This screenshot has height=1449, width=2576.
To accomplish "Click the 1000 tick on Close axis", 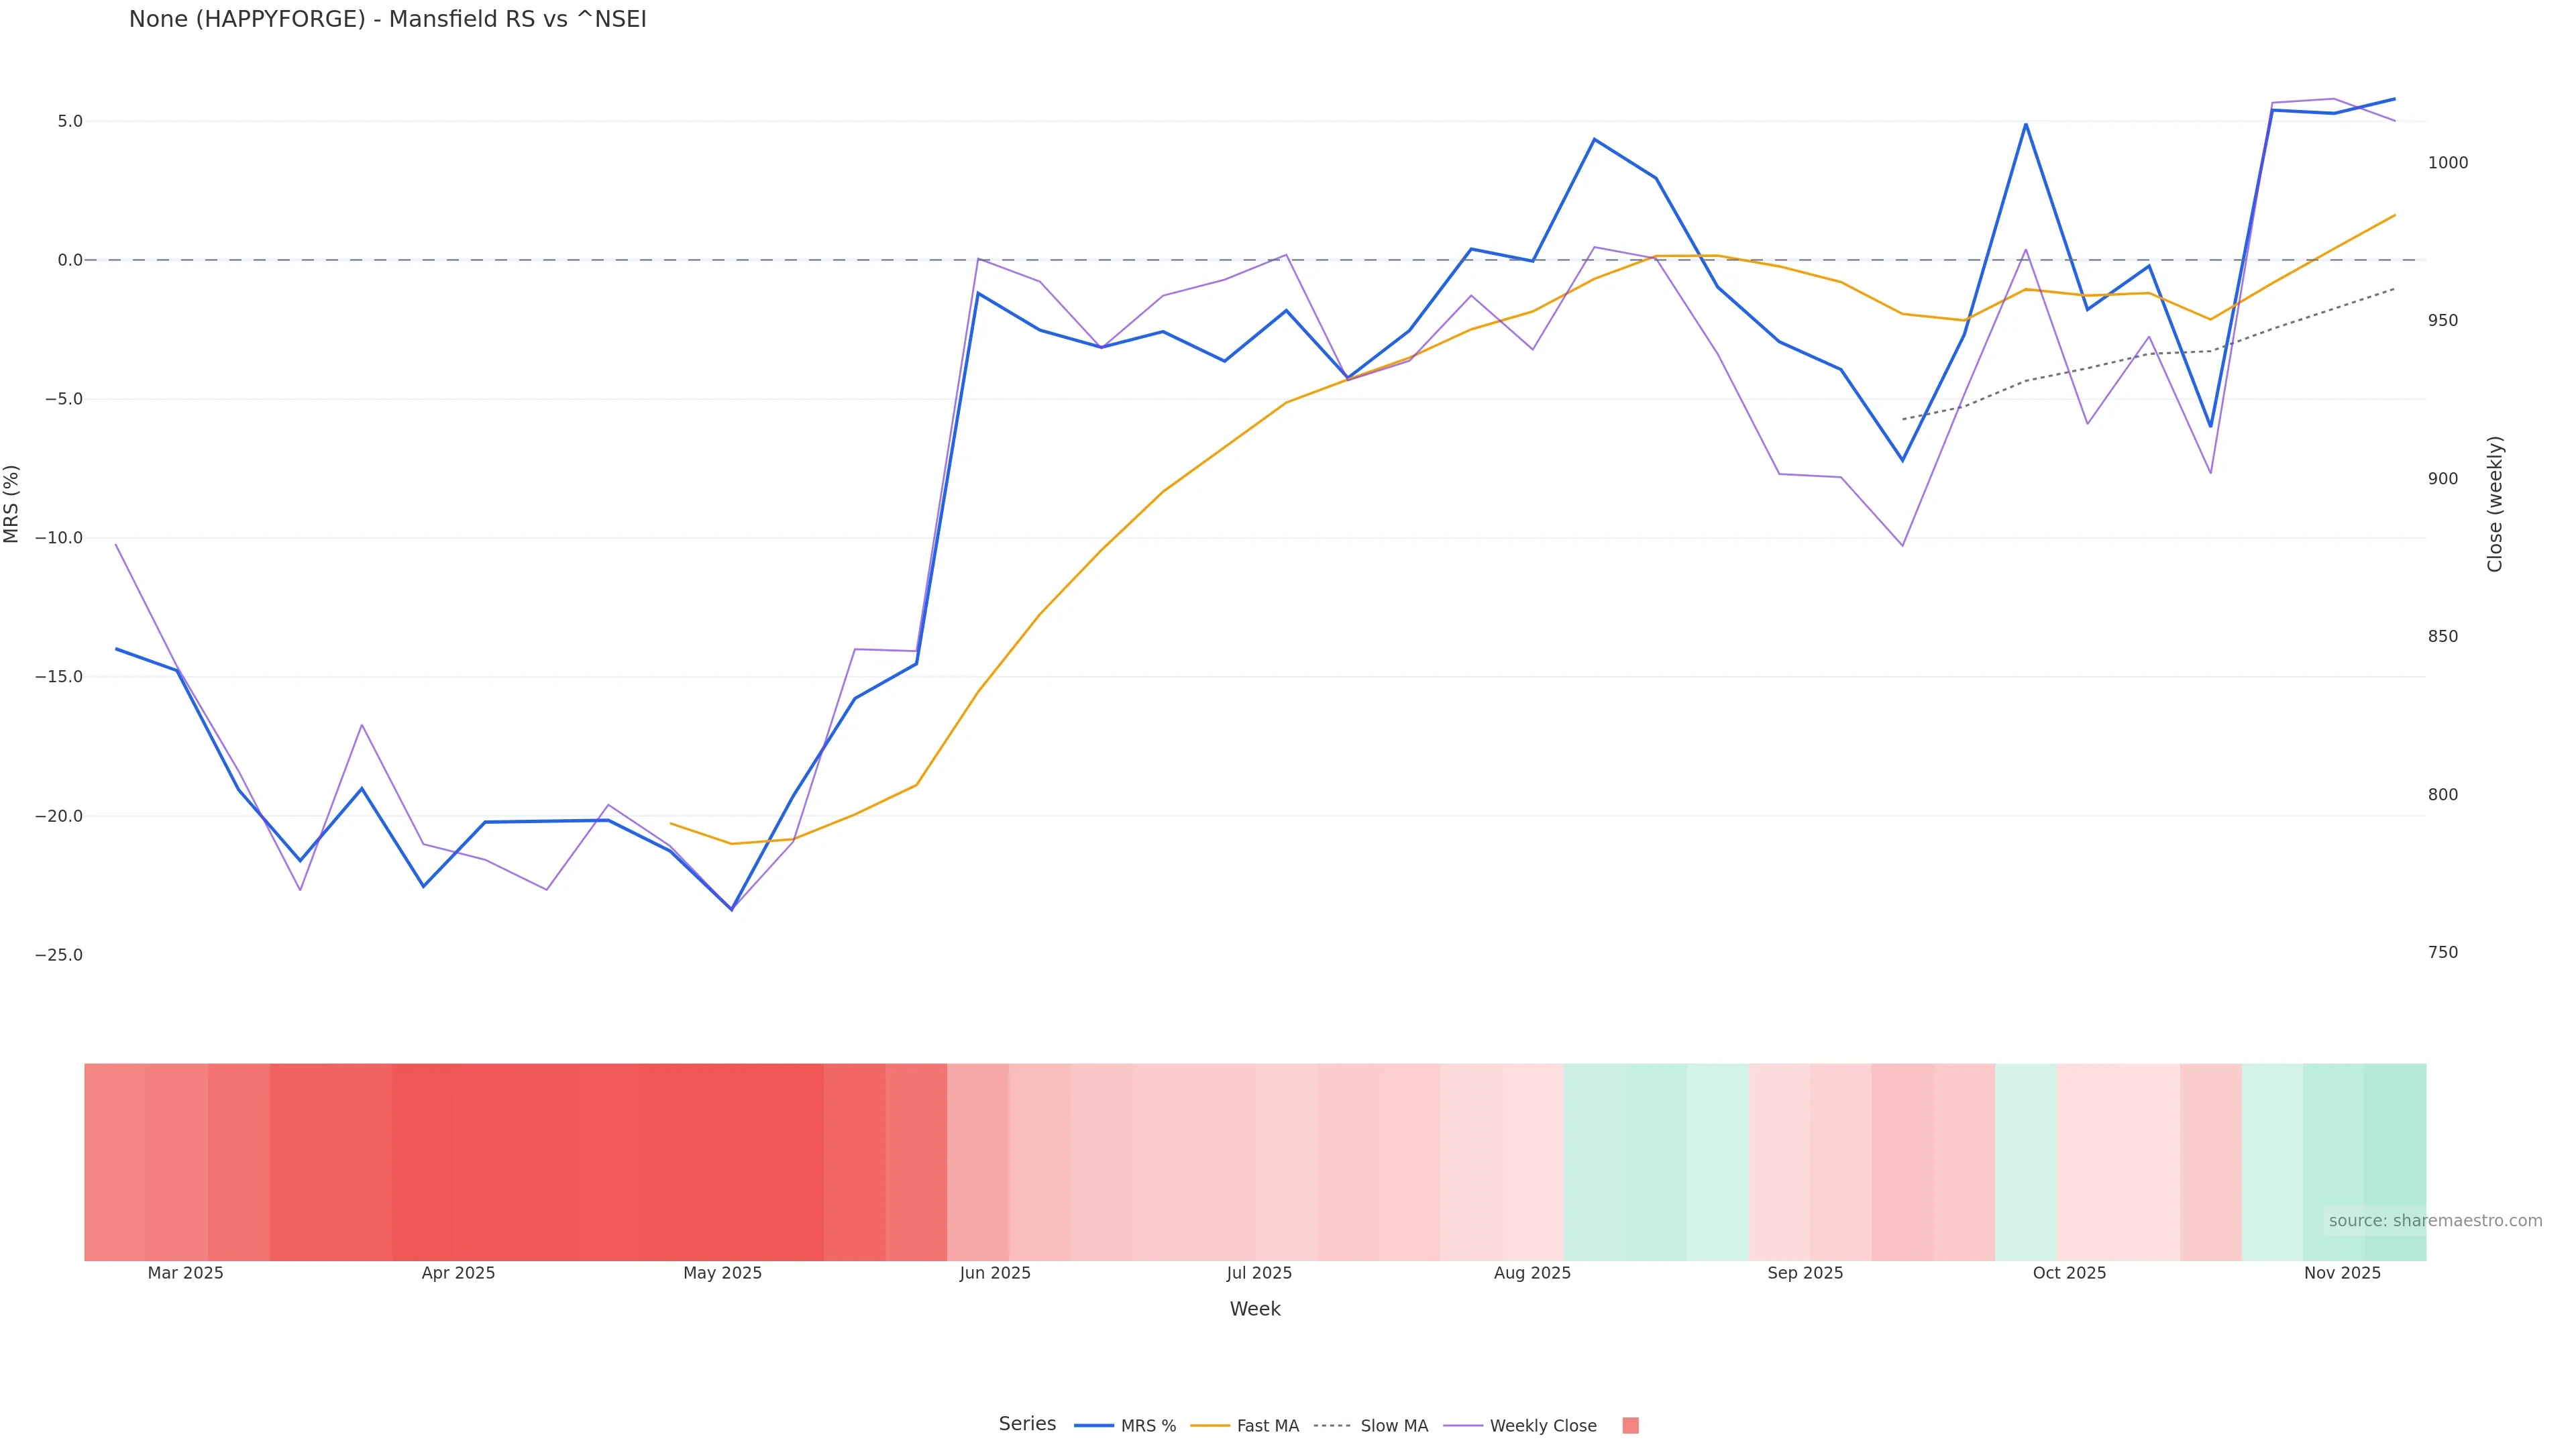I will pyautogui.click(x=2447, y=163).
